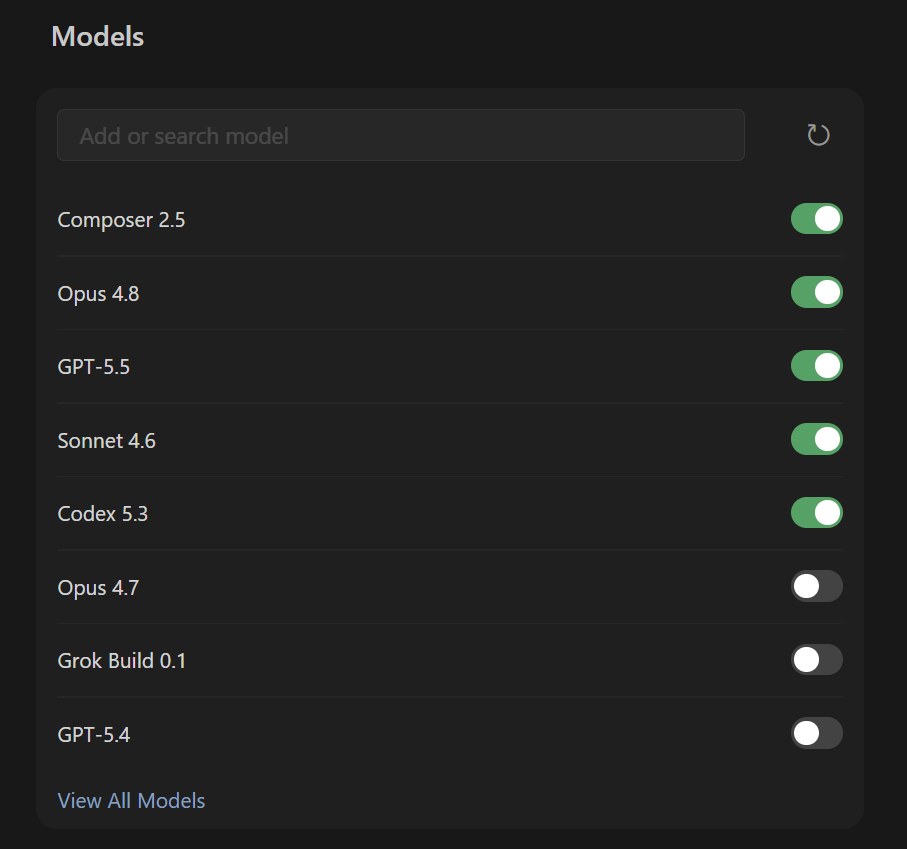Click the Composer 2.5 model name text

(x=121, y=220)
